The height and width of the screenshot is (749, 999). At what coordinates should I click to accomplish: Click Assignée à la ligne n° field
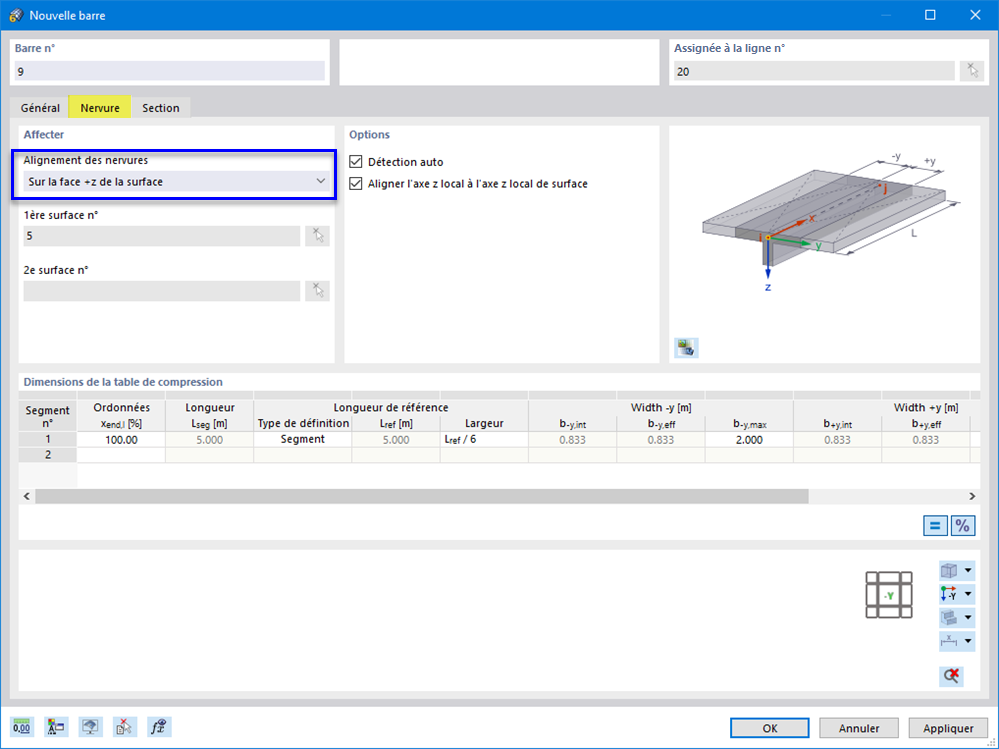(814, 71)
